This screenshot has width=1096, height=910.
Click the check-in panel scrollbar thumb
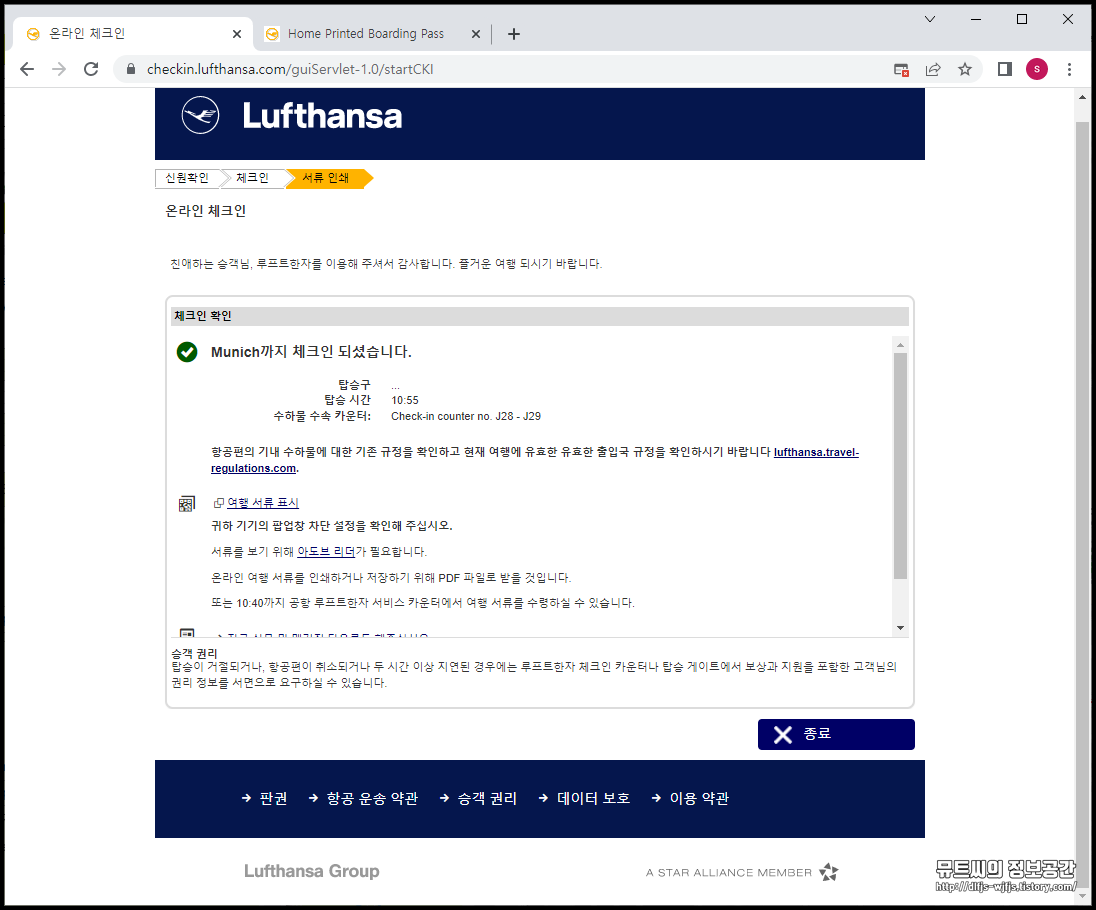900,465
